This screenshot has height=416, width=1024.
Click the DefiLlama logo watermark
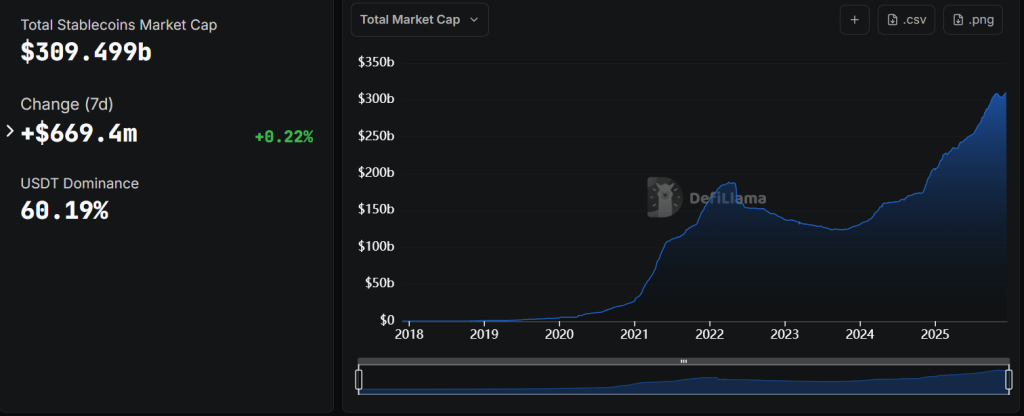pyautogui.click(x=707, y=197)
